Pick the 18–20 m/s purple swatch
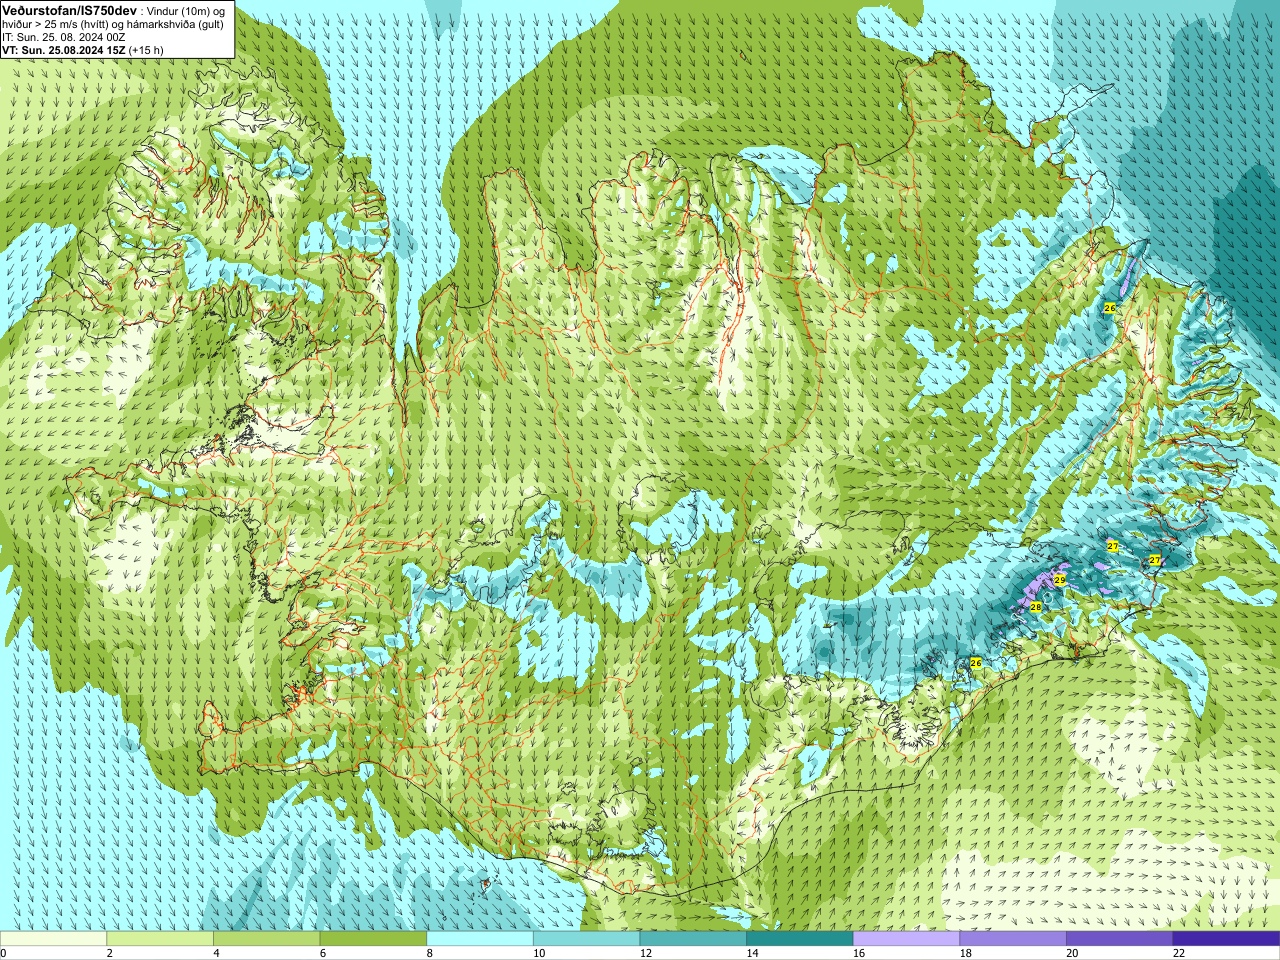Screen dimensions: 1280x960 click(1013, 939)
